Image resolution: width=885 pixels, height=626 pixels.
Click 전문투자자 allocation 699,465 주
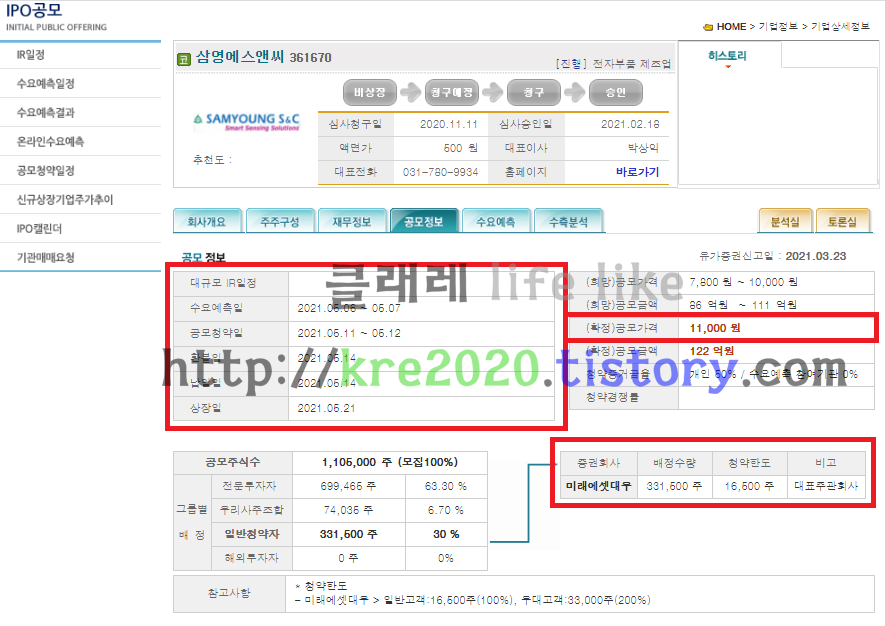pyautogui.click(x=348, y=486)
